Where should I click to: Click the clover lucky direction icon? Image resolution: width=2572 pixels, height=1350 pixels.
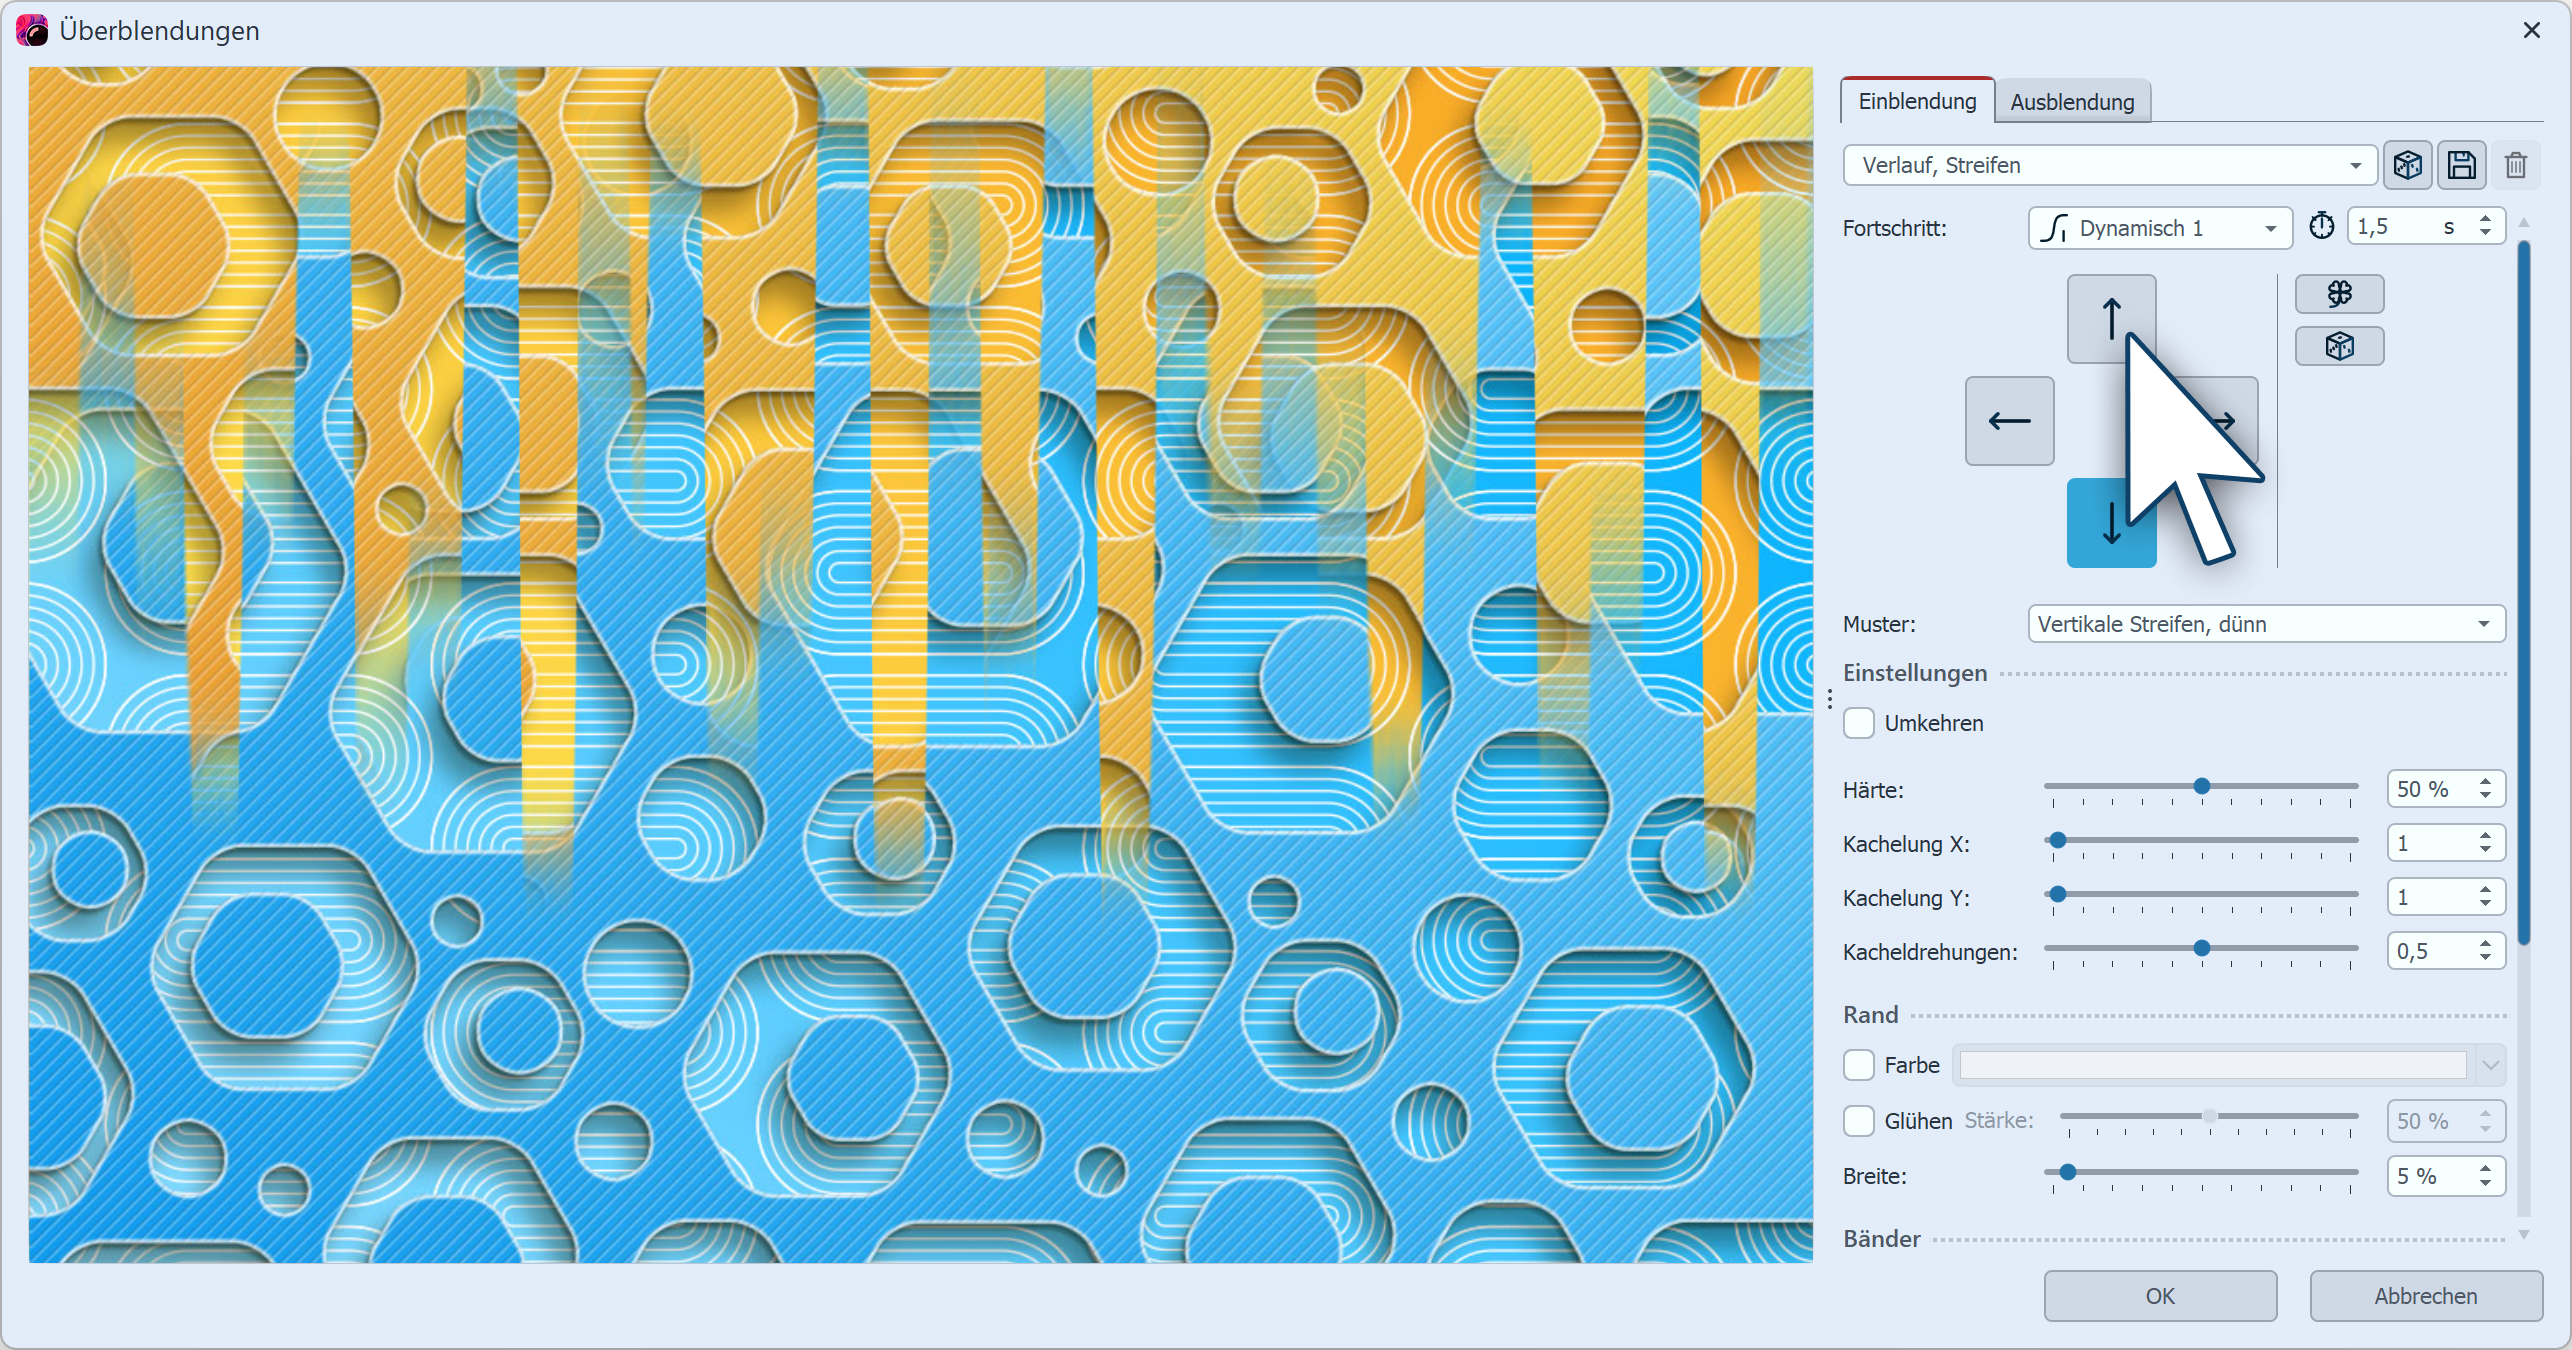[2339, 294]
